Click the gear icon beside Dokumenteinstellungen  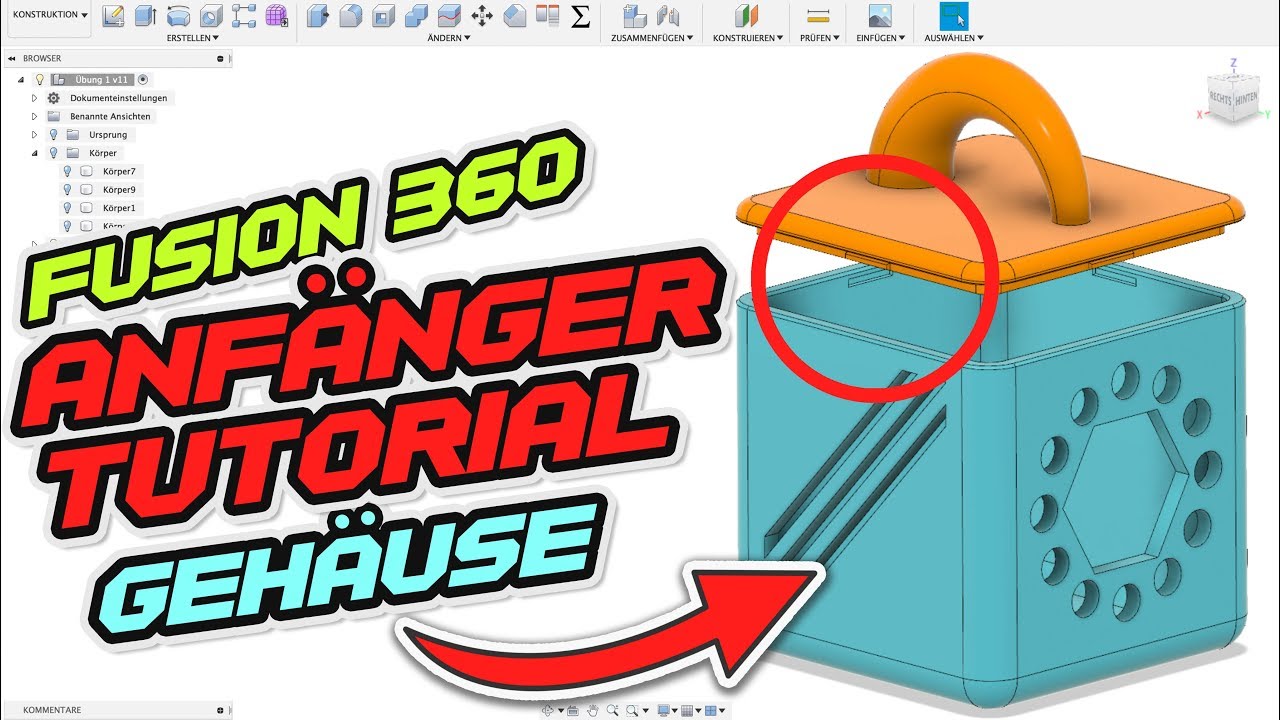[x=54, y=98]
